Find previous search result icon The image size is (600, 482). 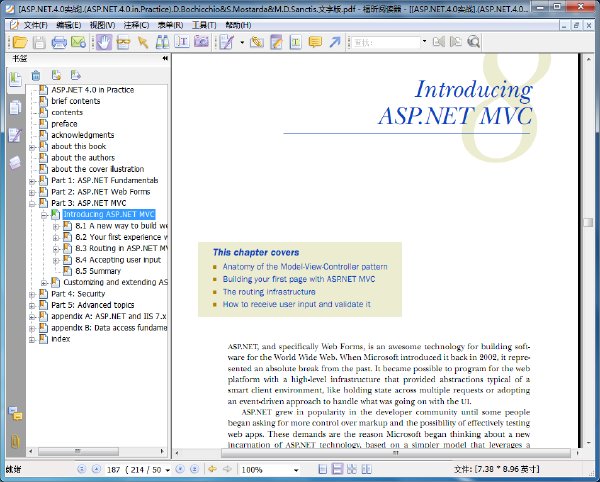click(439, 42)
